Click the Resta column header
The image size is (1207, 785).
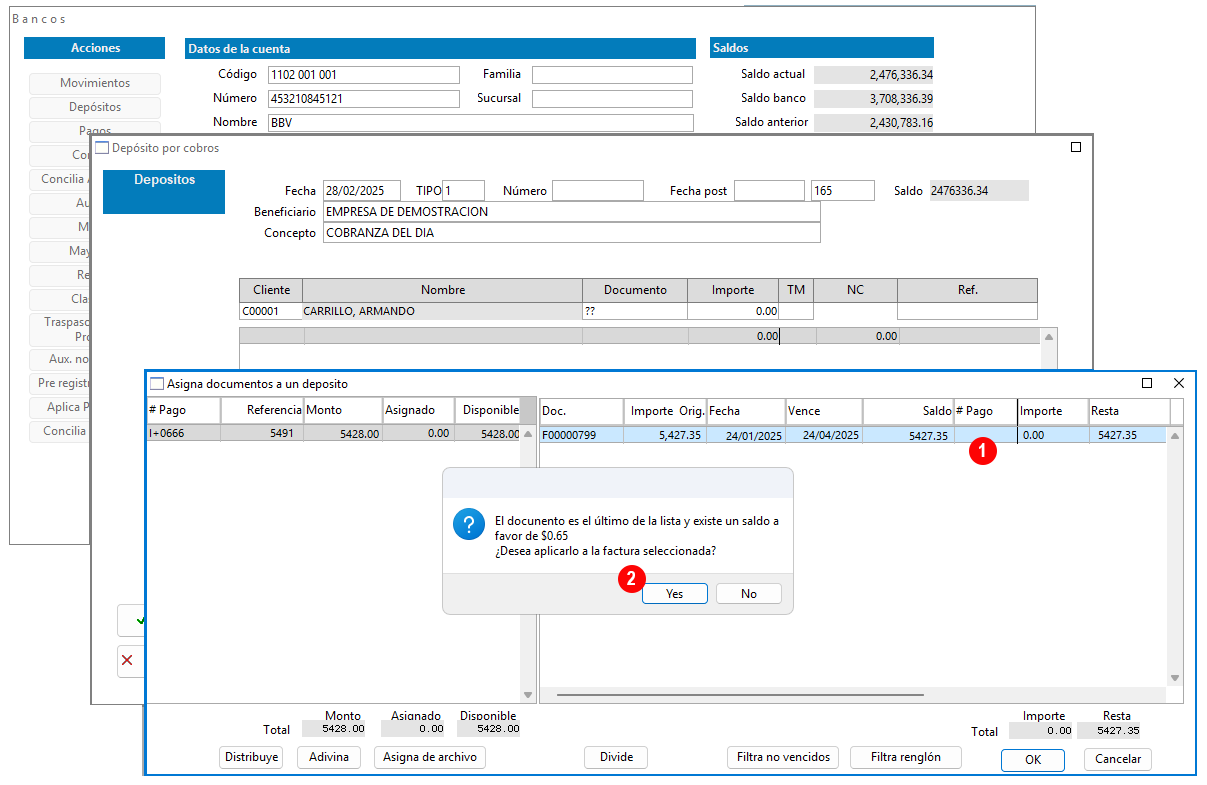tap(1129, 411)
